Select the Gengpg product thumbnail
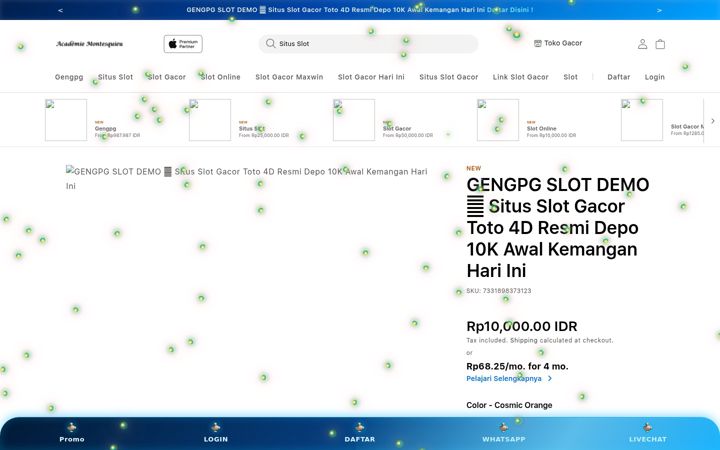The width and height of the screenshot is (720, 450). click(66, 120)
